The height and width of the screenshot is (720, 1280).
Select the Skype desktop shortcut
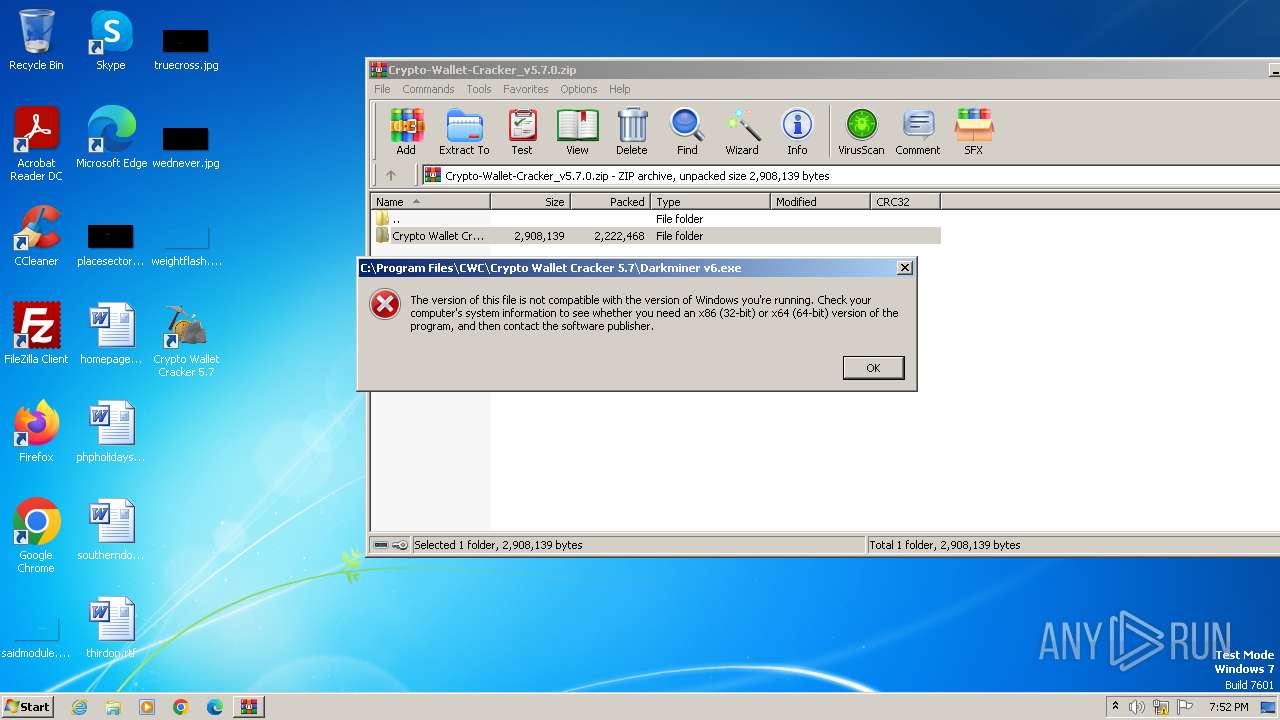[x=111, y=40]
